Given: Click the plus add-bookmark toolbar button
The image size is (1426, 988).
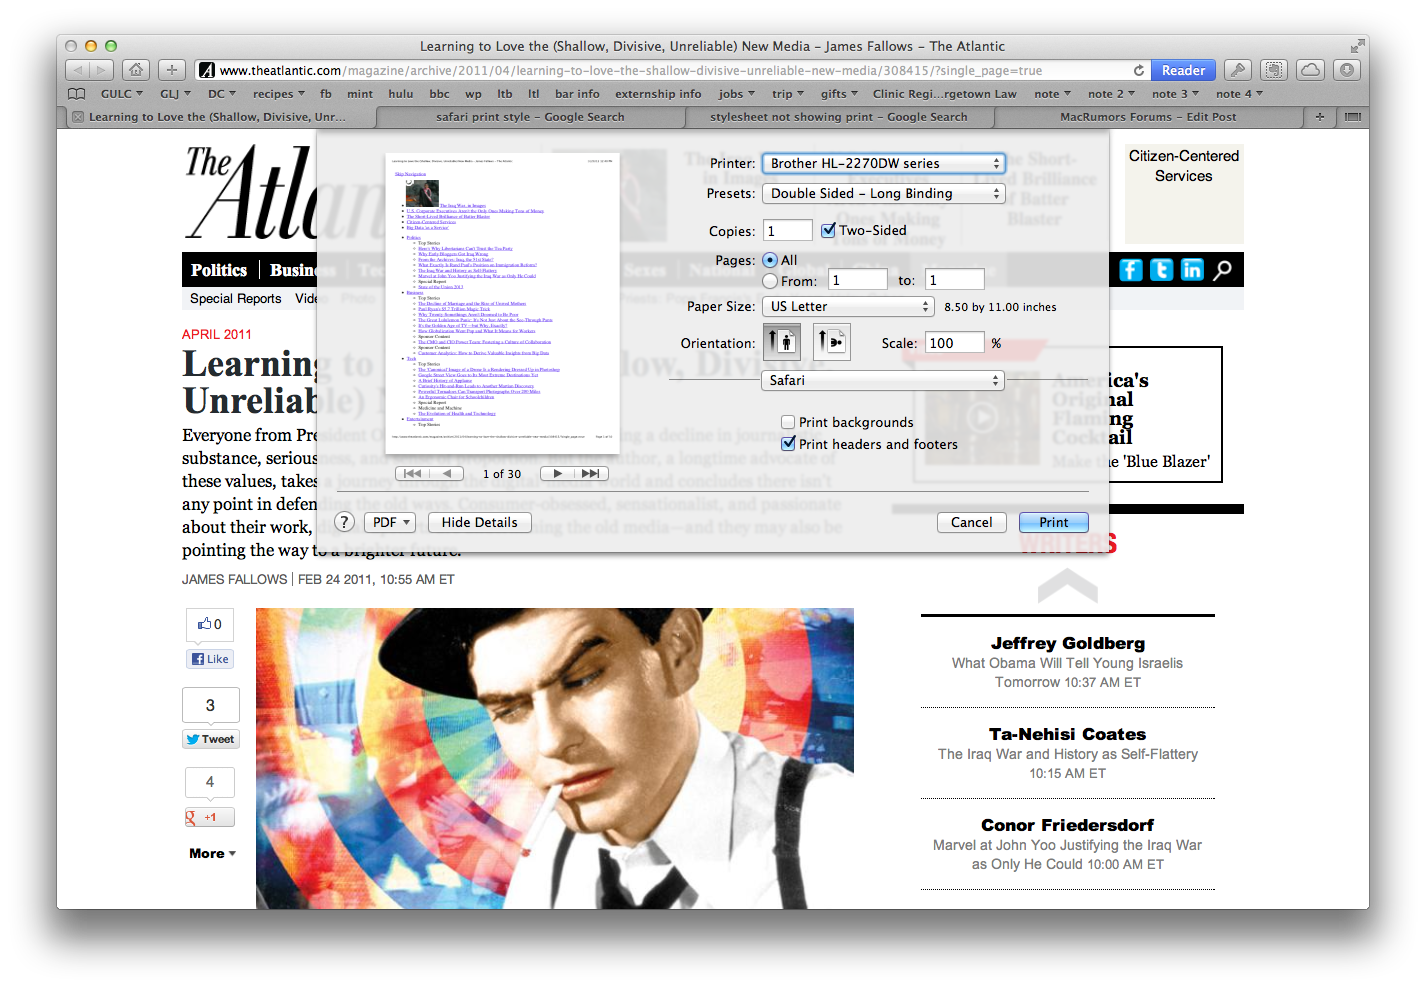Looking at the screenshot, I should 172,70.
